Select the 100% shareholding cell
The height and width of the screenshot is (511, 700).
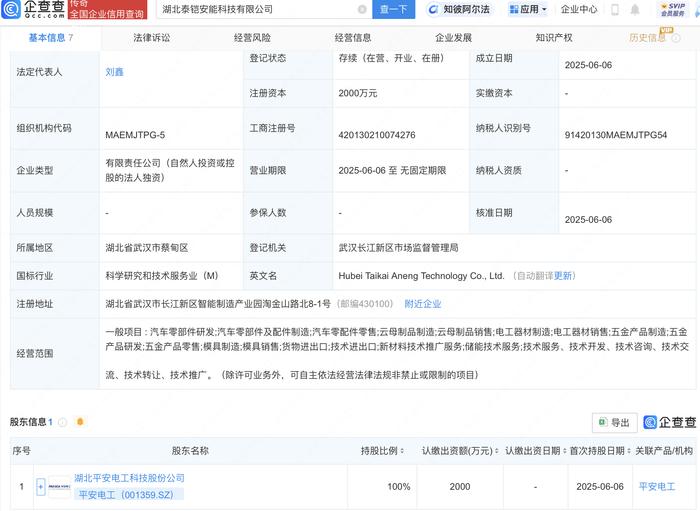point(399,486)
